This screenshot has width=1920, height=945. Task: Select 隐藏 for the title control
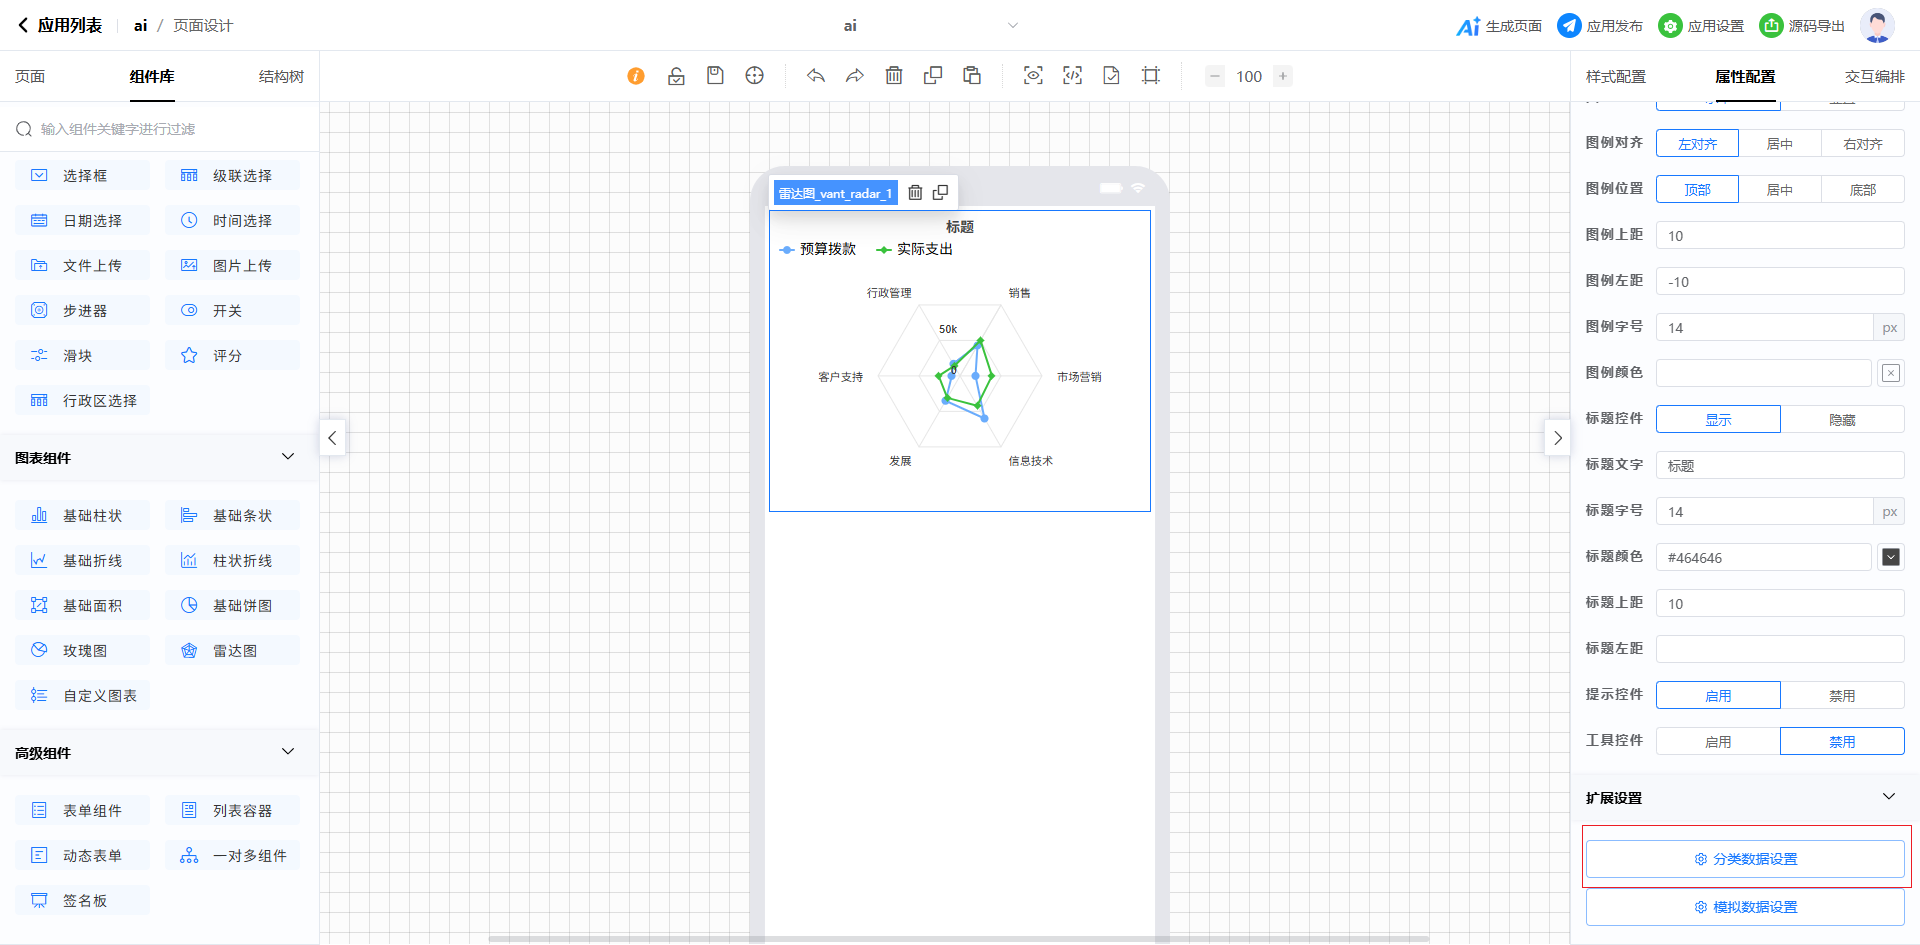(x=1842, y=420)
